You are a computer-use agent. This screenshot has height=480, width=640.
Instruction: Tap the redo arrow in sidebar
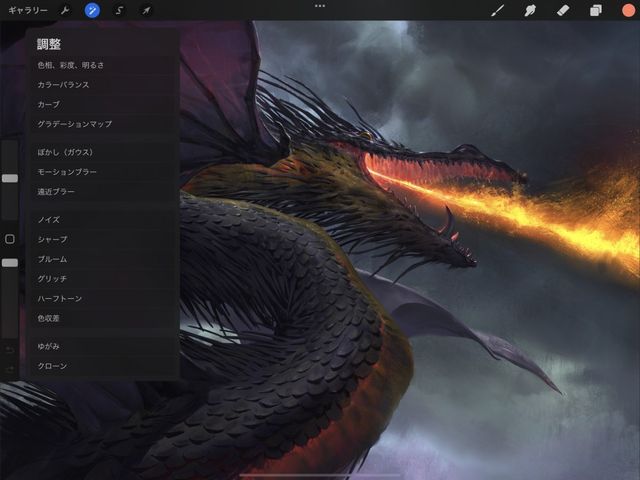coord(10,369)
